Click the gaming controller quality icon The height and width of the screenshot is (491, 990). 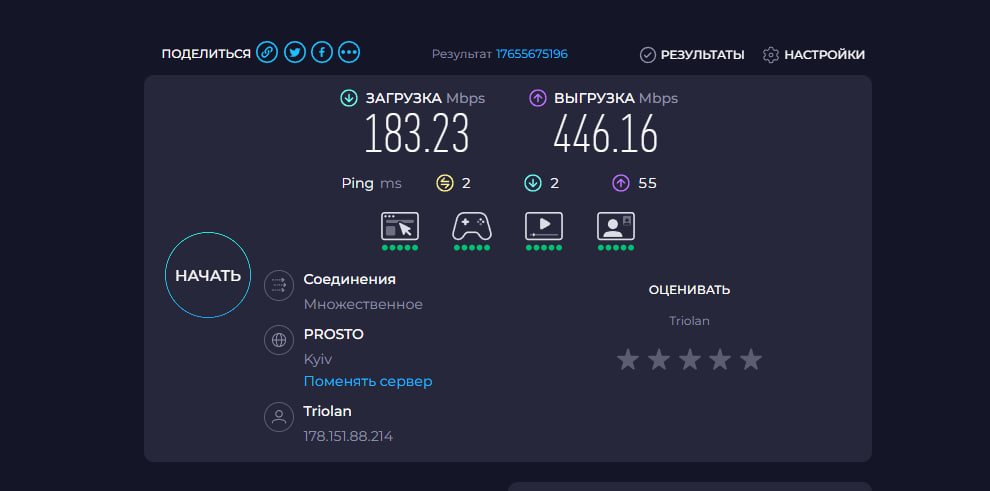coord(472,226)
